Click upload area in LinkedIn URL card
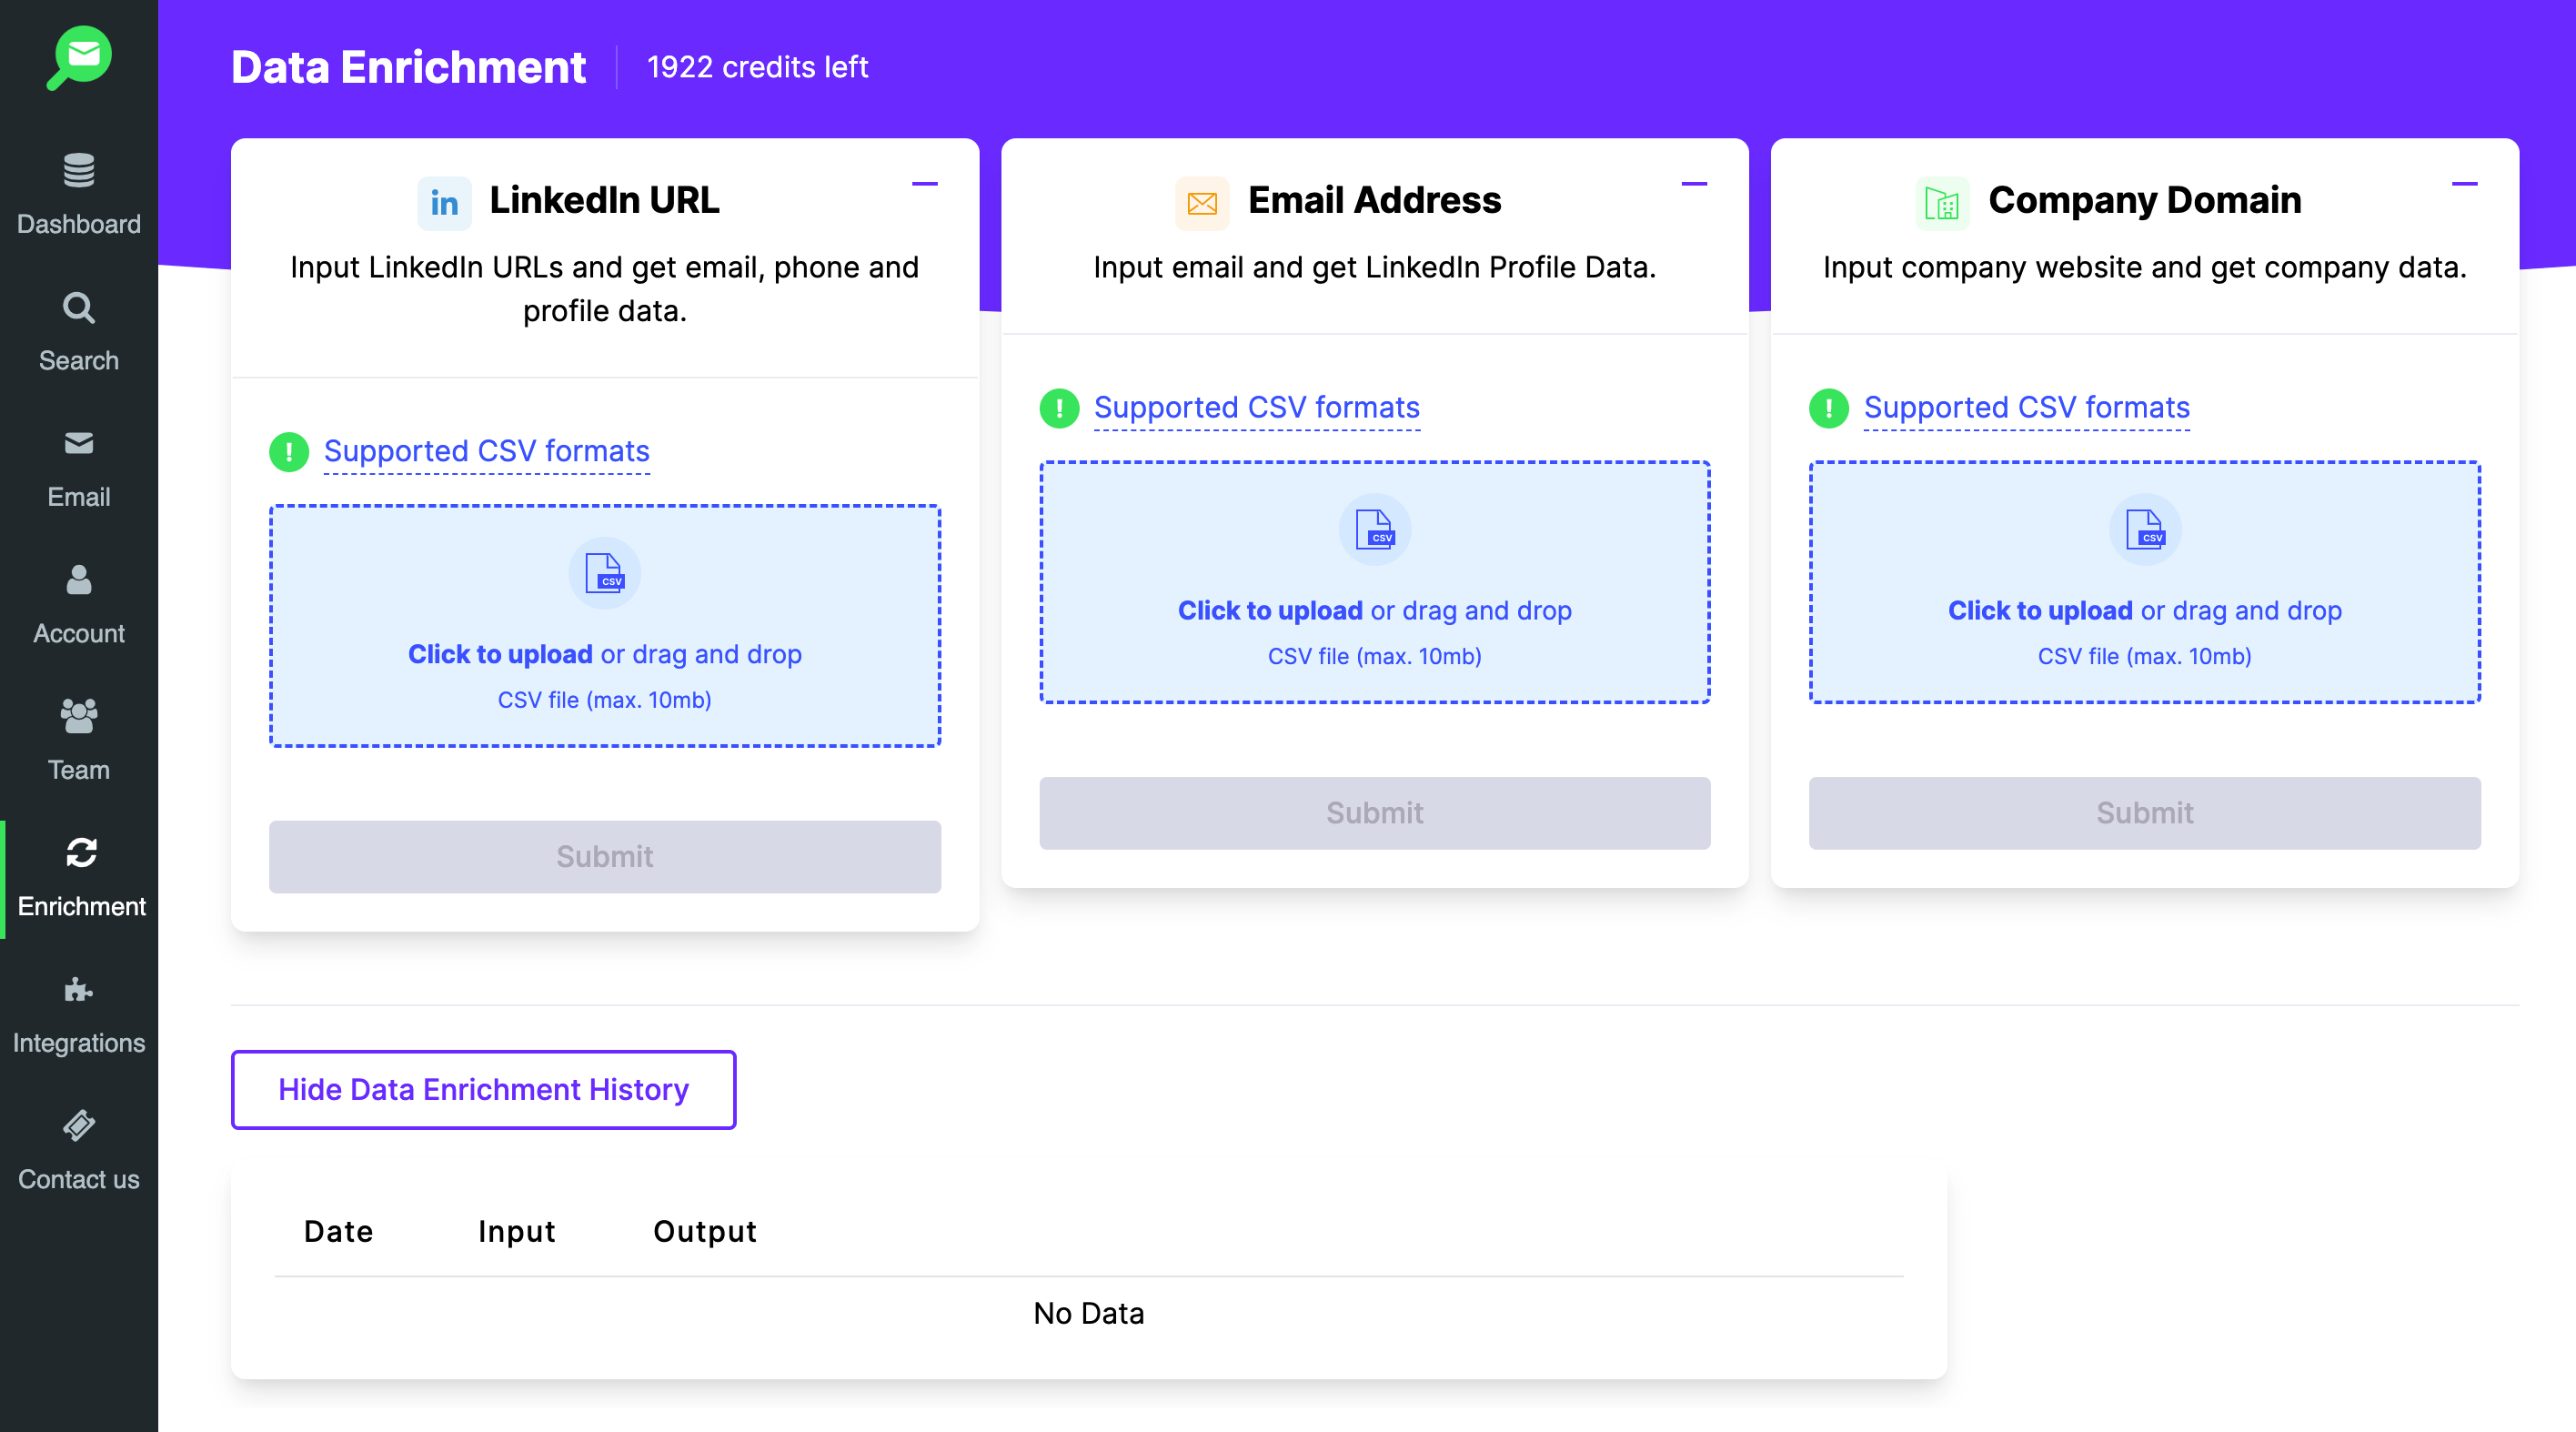Screen dimensions: 2576x1432 point(604,626)
